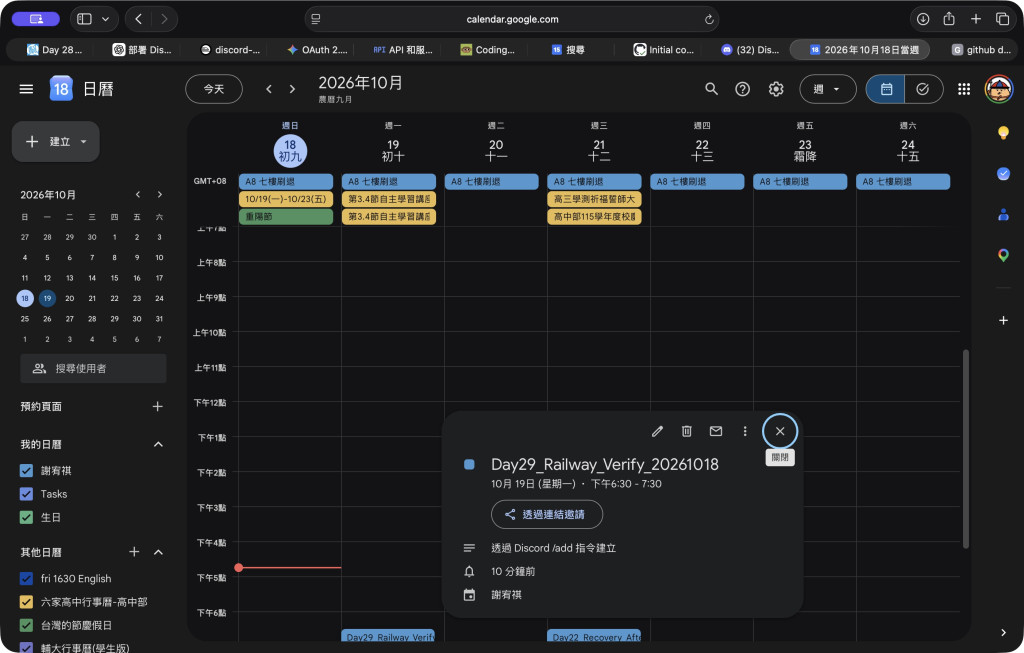Toggle 台灣的節慶假日 calendar checkbox
This screenshot has width=1024, height=653.
coord(26,625)
